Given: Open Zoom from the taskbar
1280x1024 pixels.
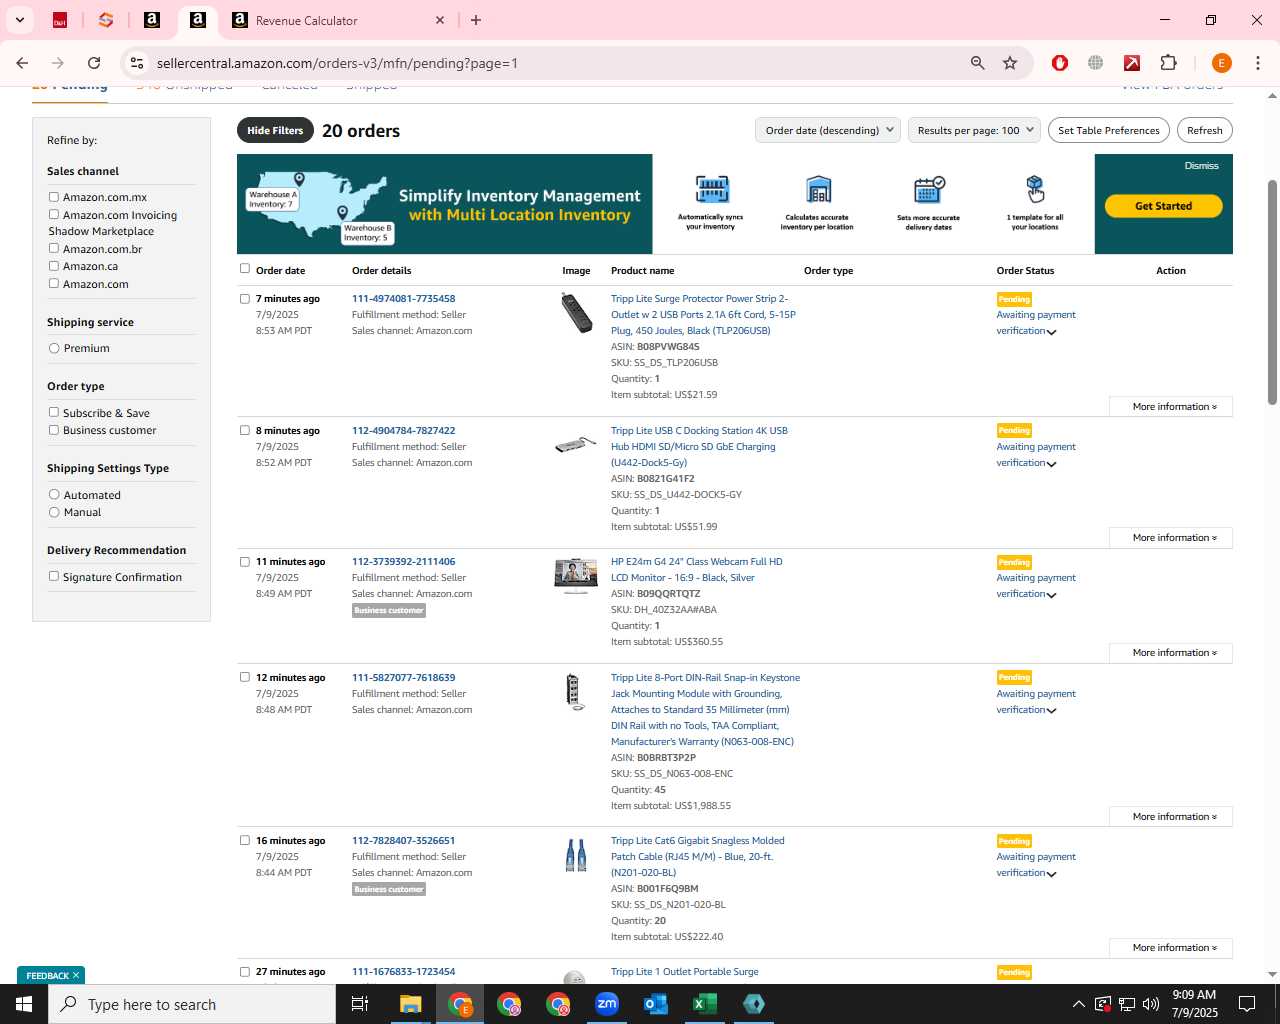Looking at the screenshot, I should click(607, 1004).
